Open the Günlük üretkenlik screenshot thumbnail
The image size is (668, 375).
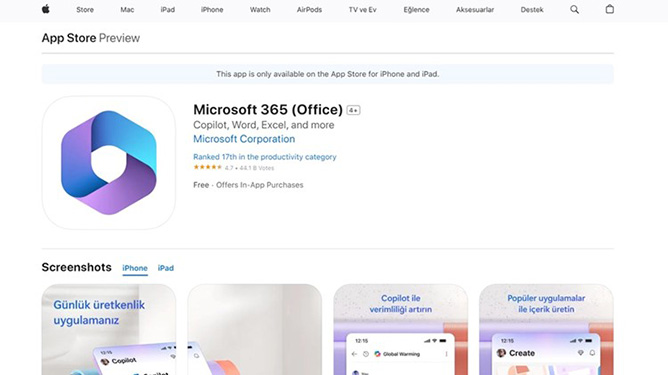[109, 329]
